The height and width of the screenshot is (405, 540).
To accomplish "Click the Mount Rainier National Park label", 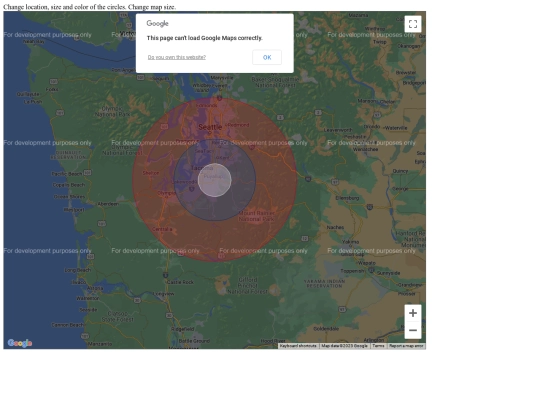I will tap(257, 216).
